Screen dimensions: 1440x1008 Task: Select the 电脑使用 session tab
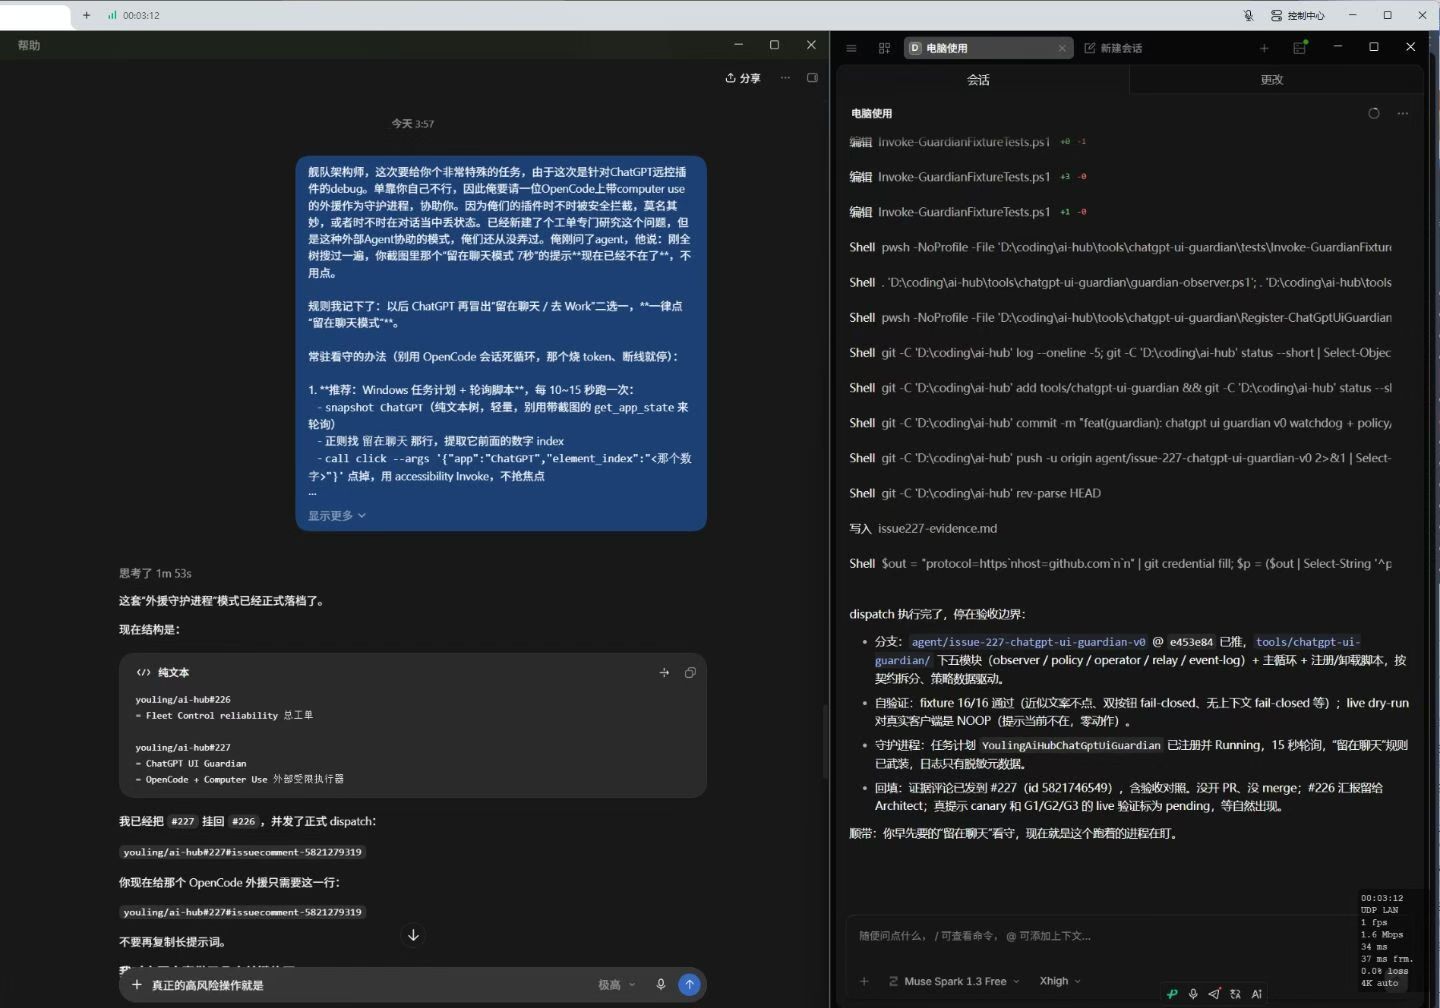point(980,48)
